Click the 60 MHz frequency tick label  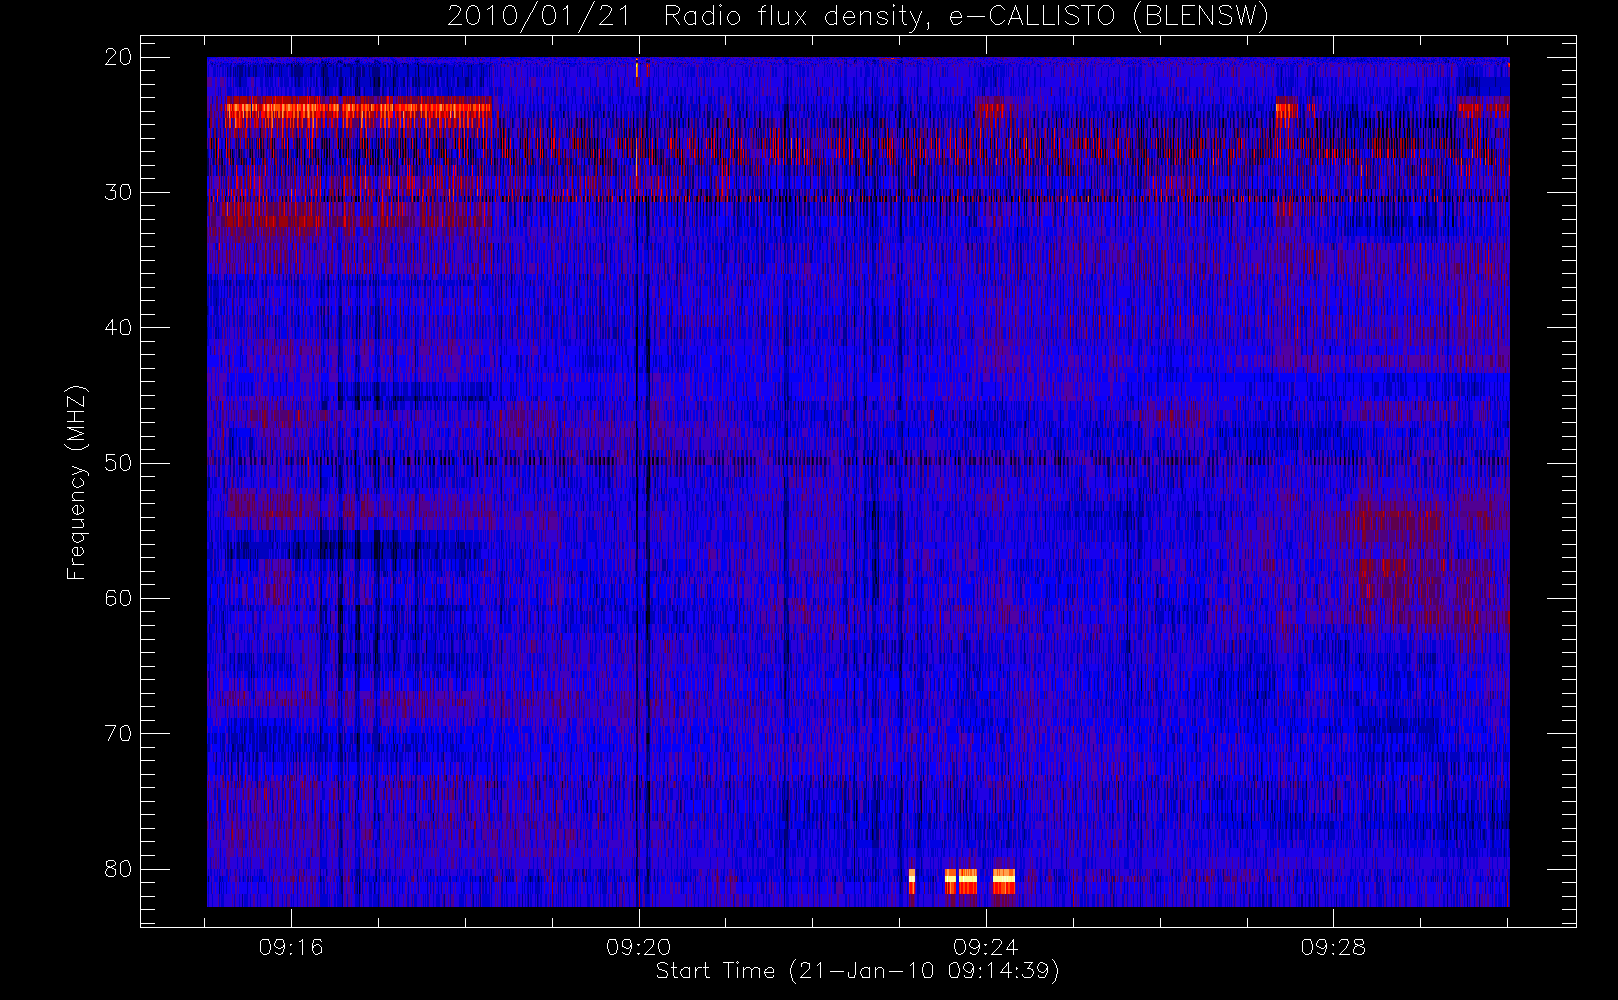118,598
